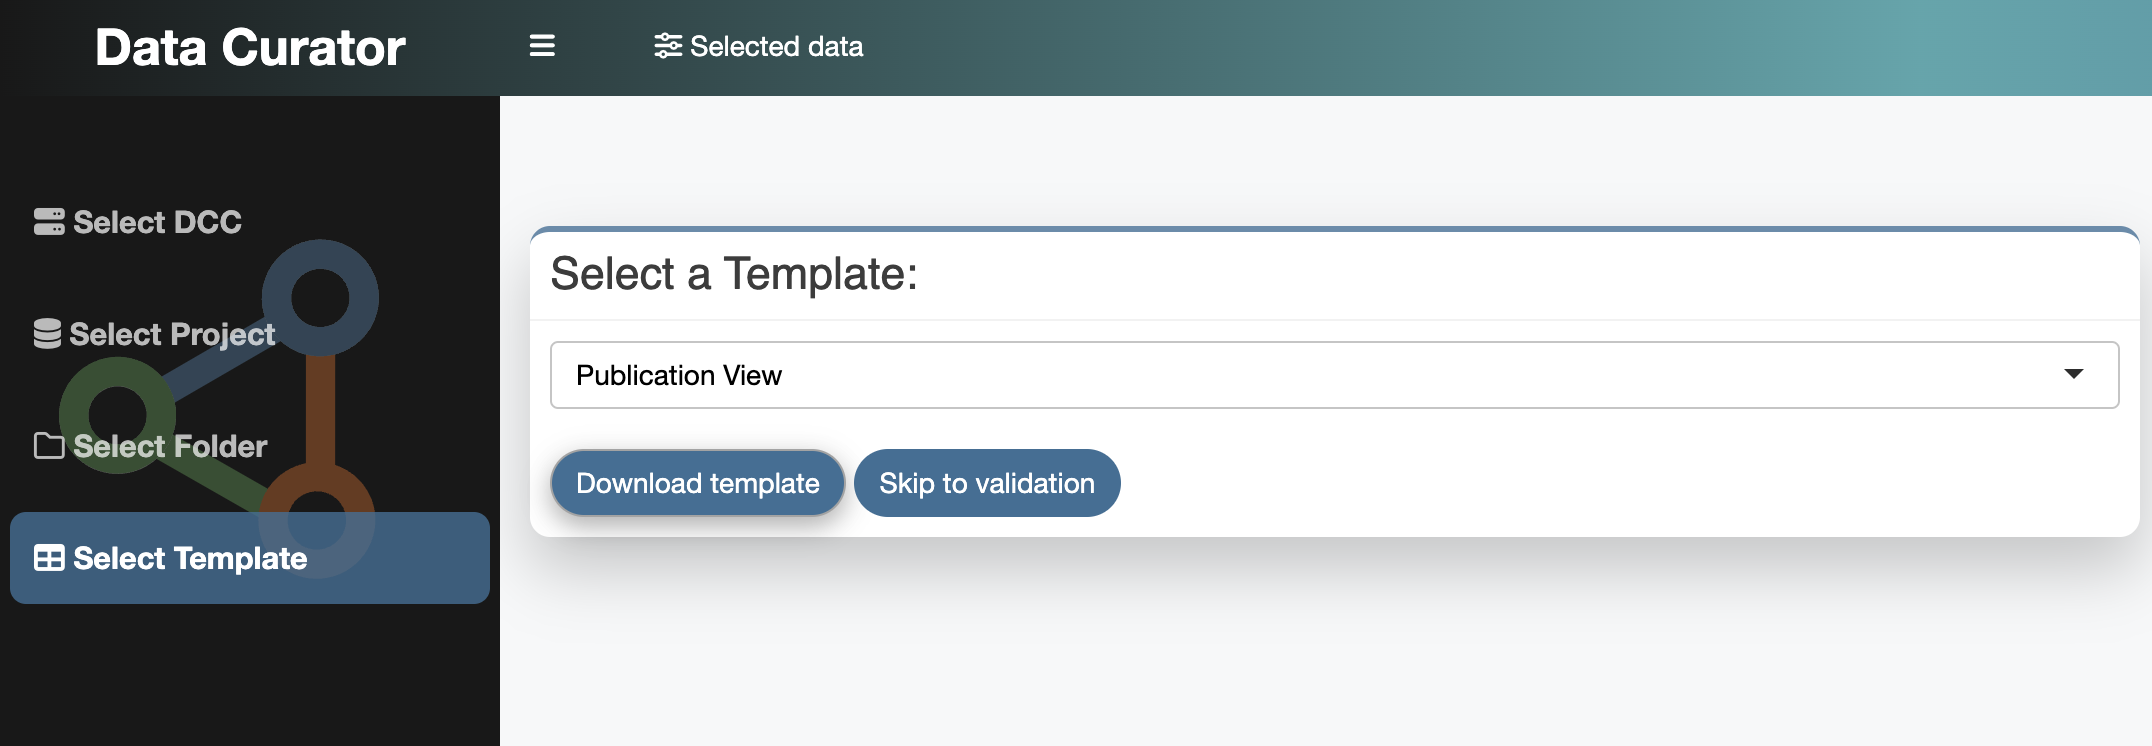Click the table icon next to Select Template
Viewport: 2152px width, 746px height.
[x=49, y=558]
